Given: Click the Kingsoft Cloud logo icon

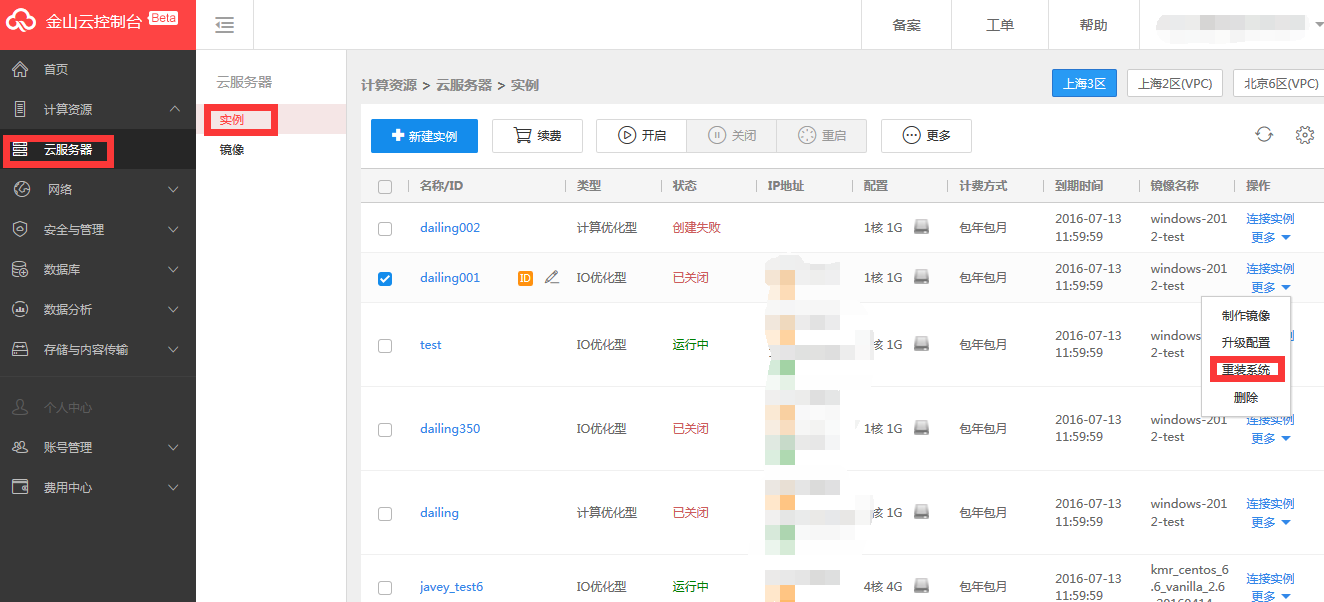Looking at the screenshot, I should 22,23.
